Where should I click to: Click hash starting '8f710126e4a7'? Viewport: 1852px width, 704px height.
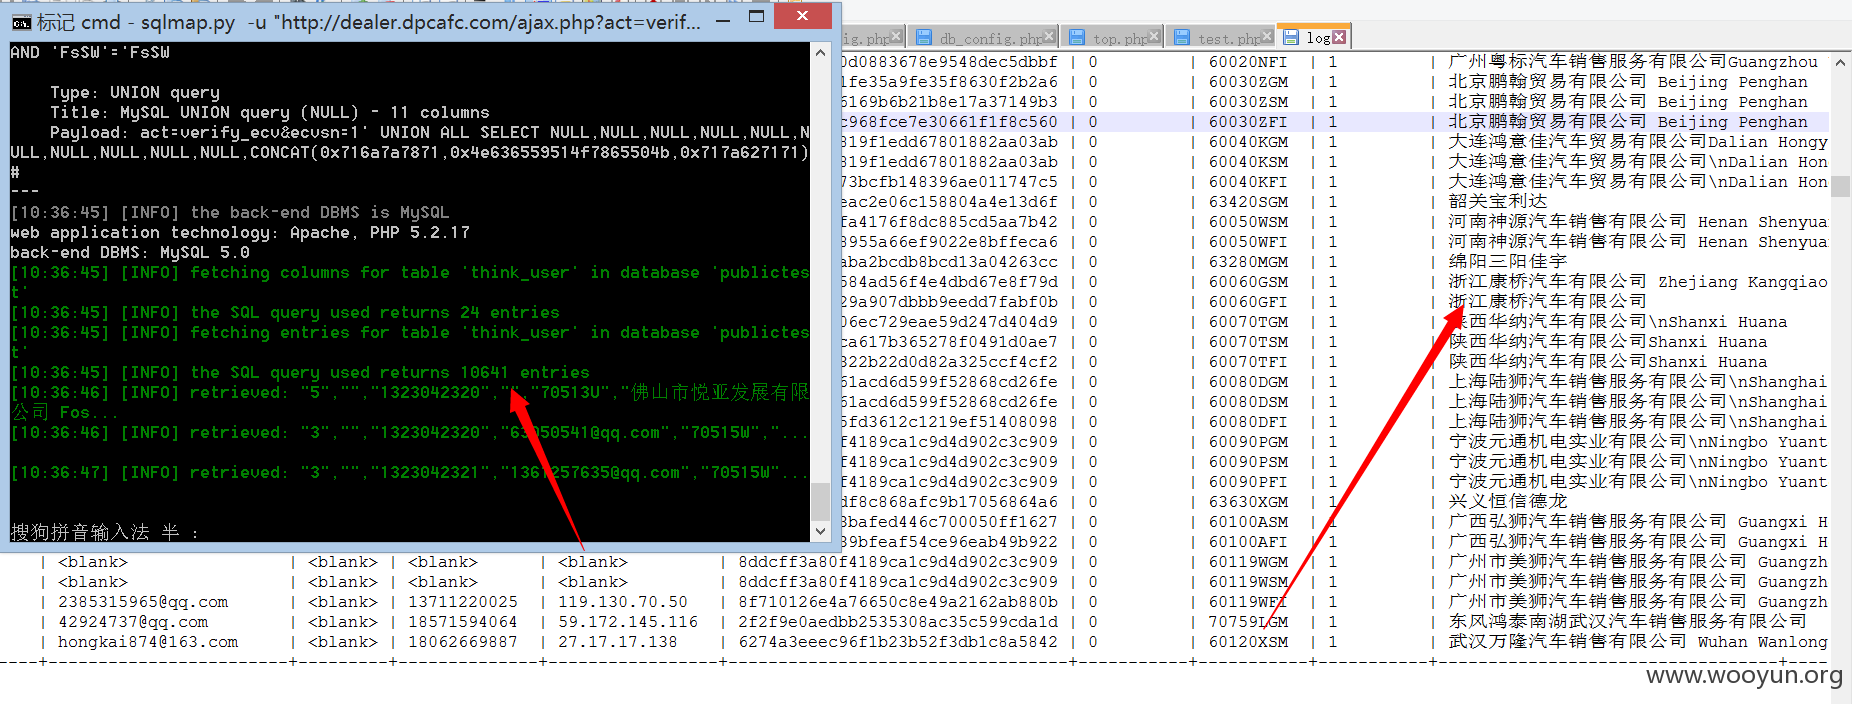tap(898, 602)
